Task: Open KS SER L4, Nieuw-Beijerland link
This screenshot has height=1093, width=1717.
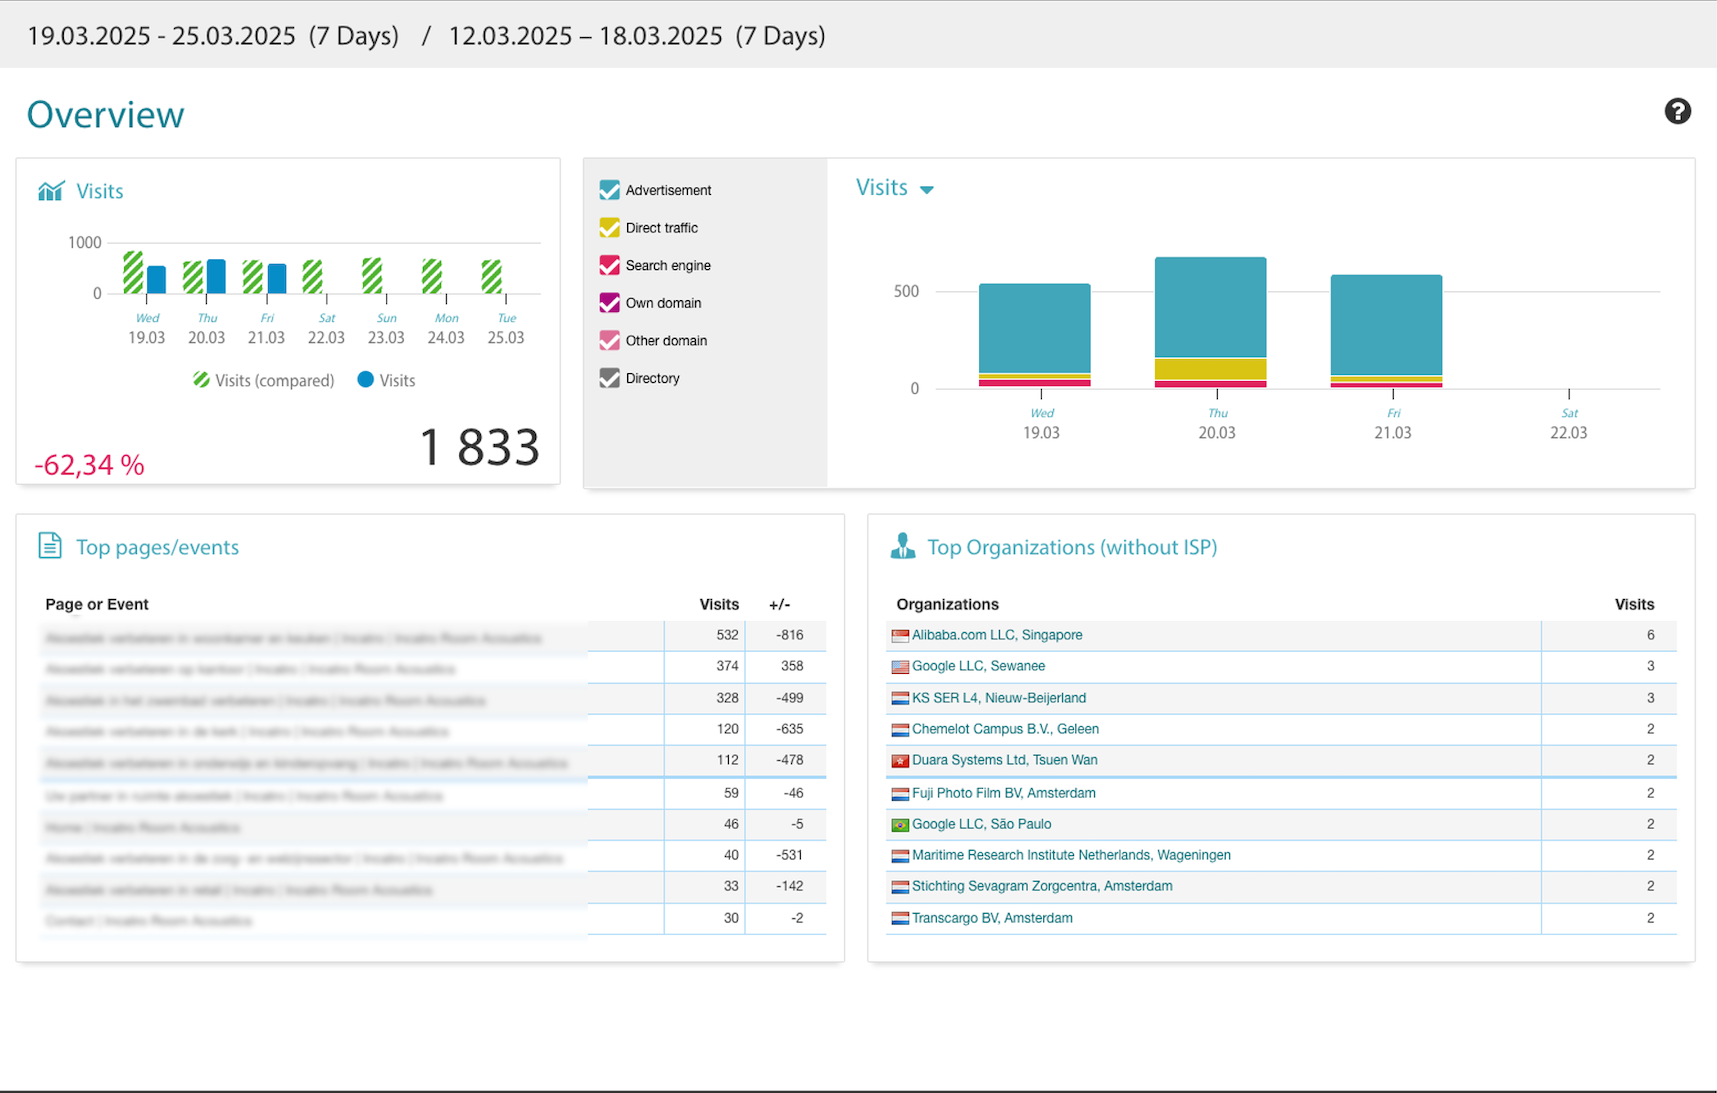Action: coord(999,698)
